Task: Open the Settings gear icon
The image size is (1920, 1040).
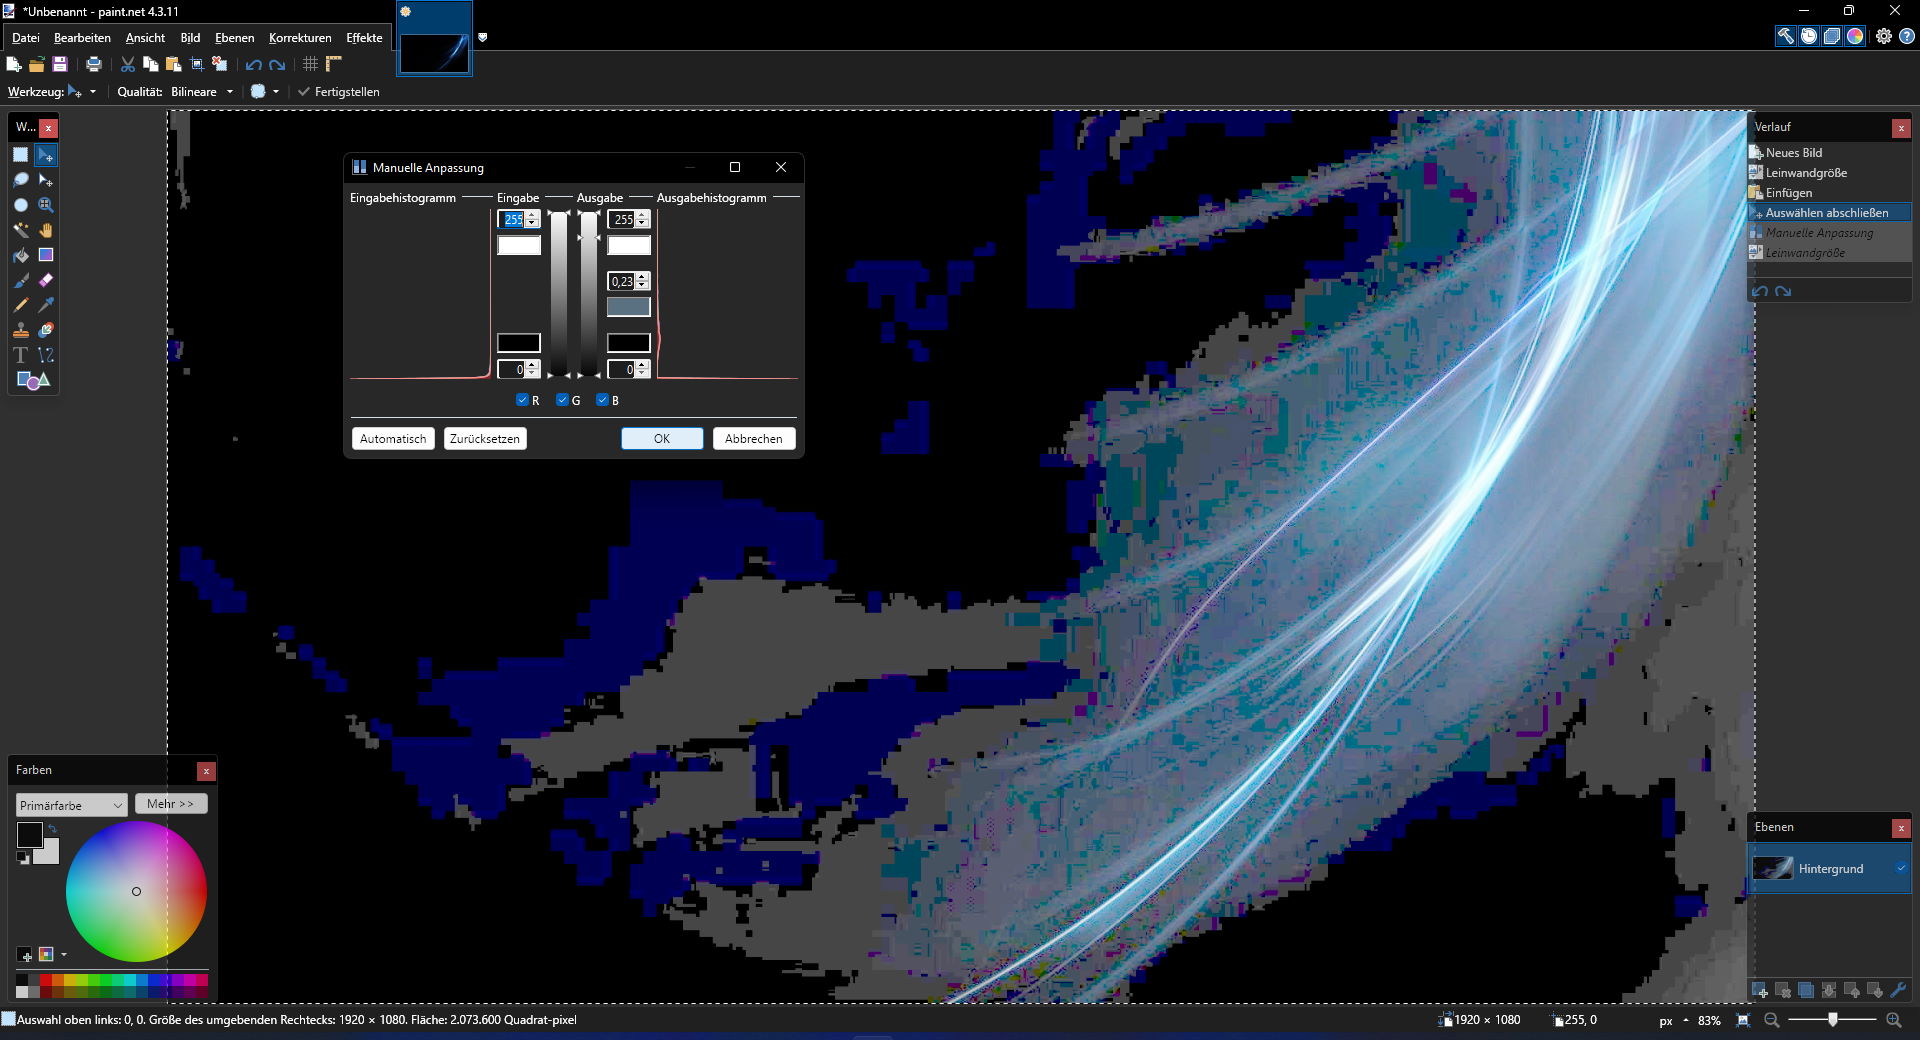Action: click(1884, 36)
